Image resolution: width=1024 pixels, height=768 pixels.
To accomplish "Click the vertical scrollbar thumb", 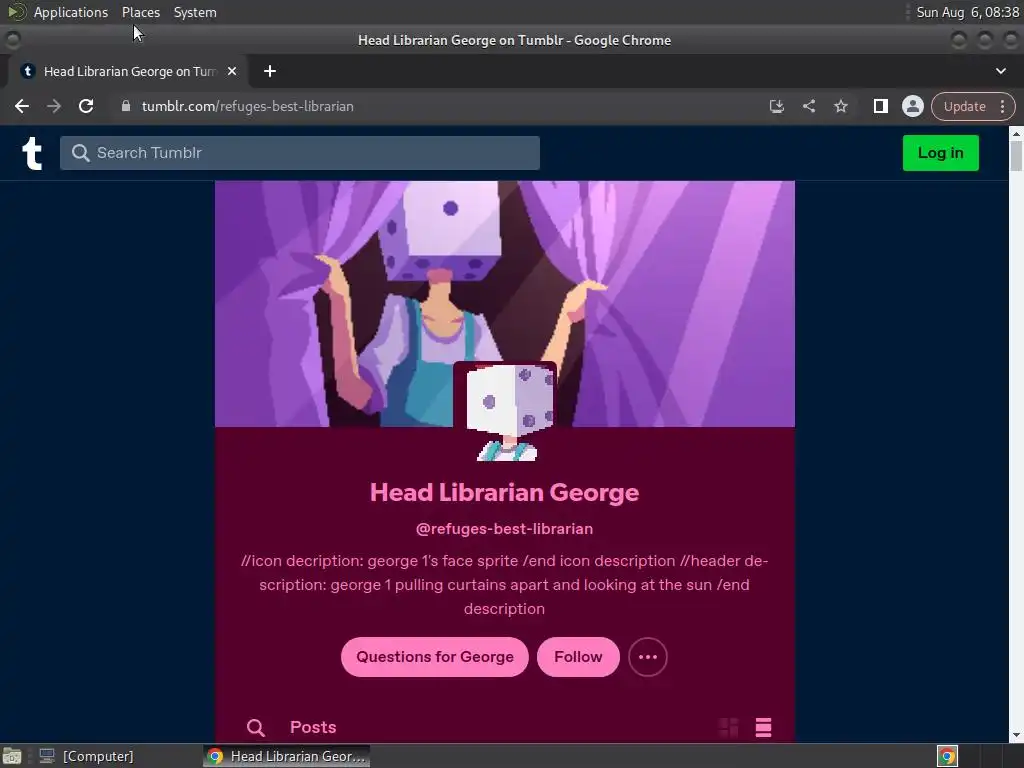I will [1016, 155].
